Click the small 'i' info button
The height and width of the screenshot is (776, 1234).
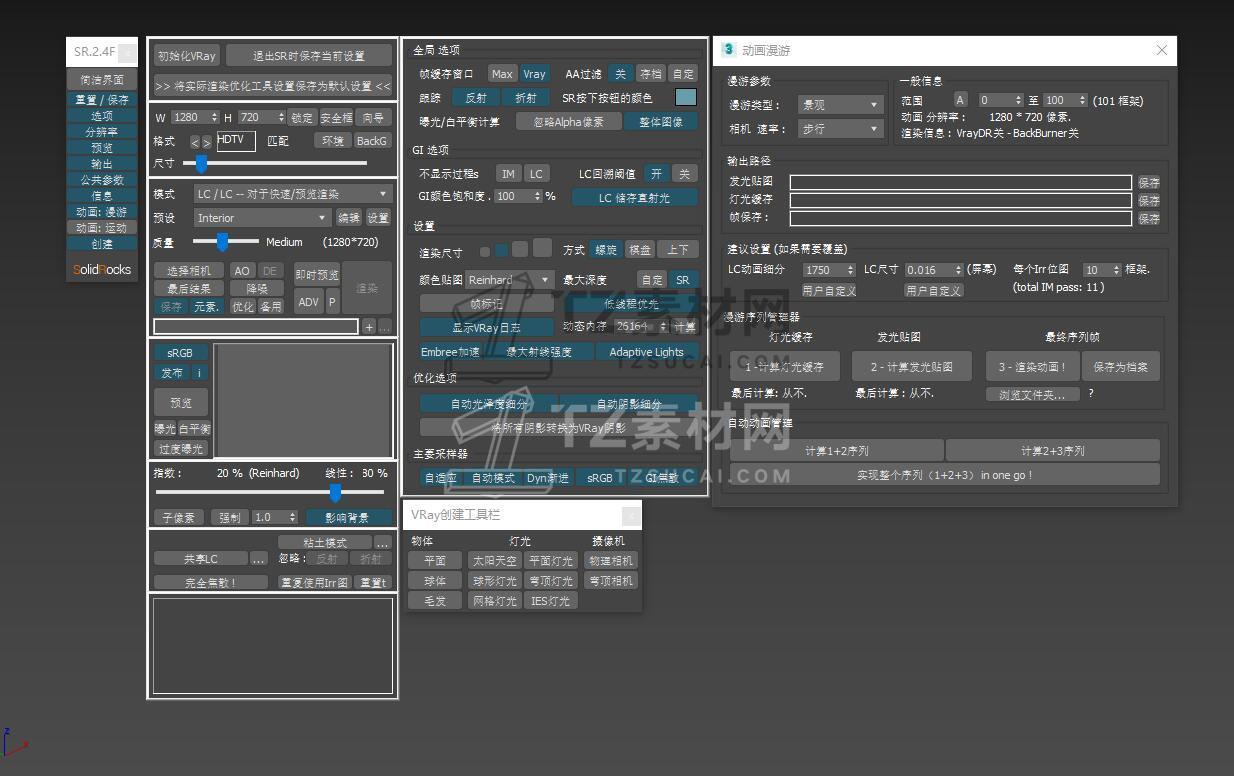point(199,373)
